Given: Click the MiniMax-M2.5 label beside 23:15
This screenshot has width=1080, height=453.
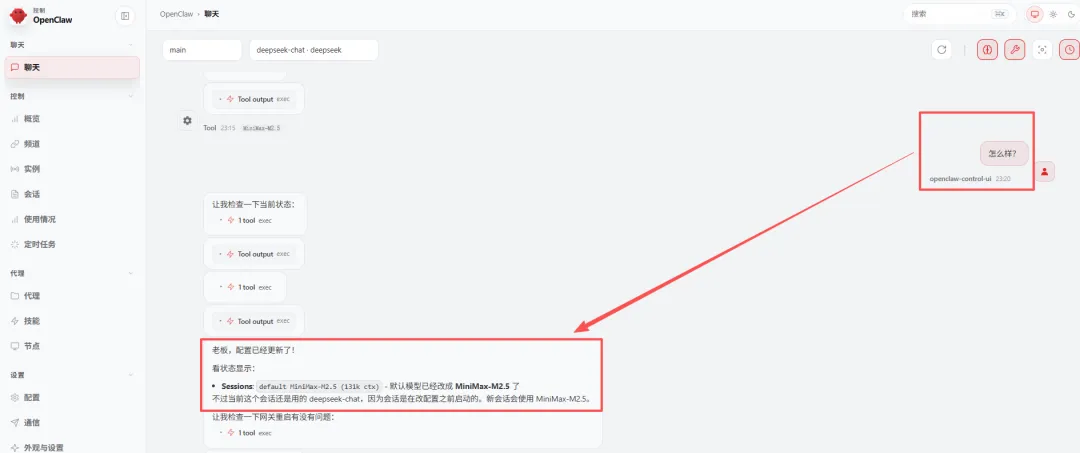Looking at the screenshot, I should [262, 128].
